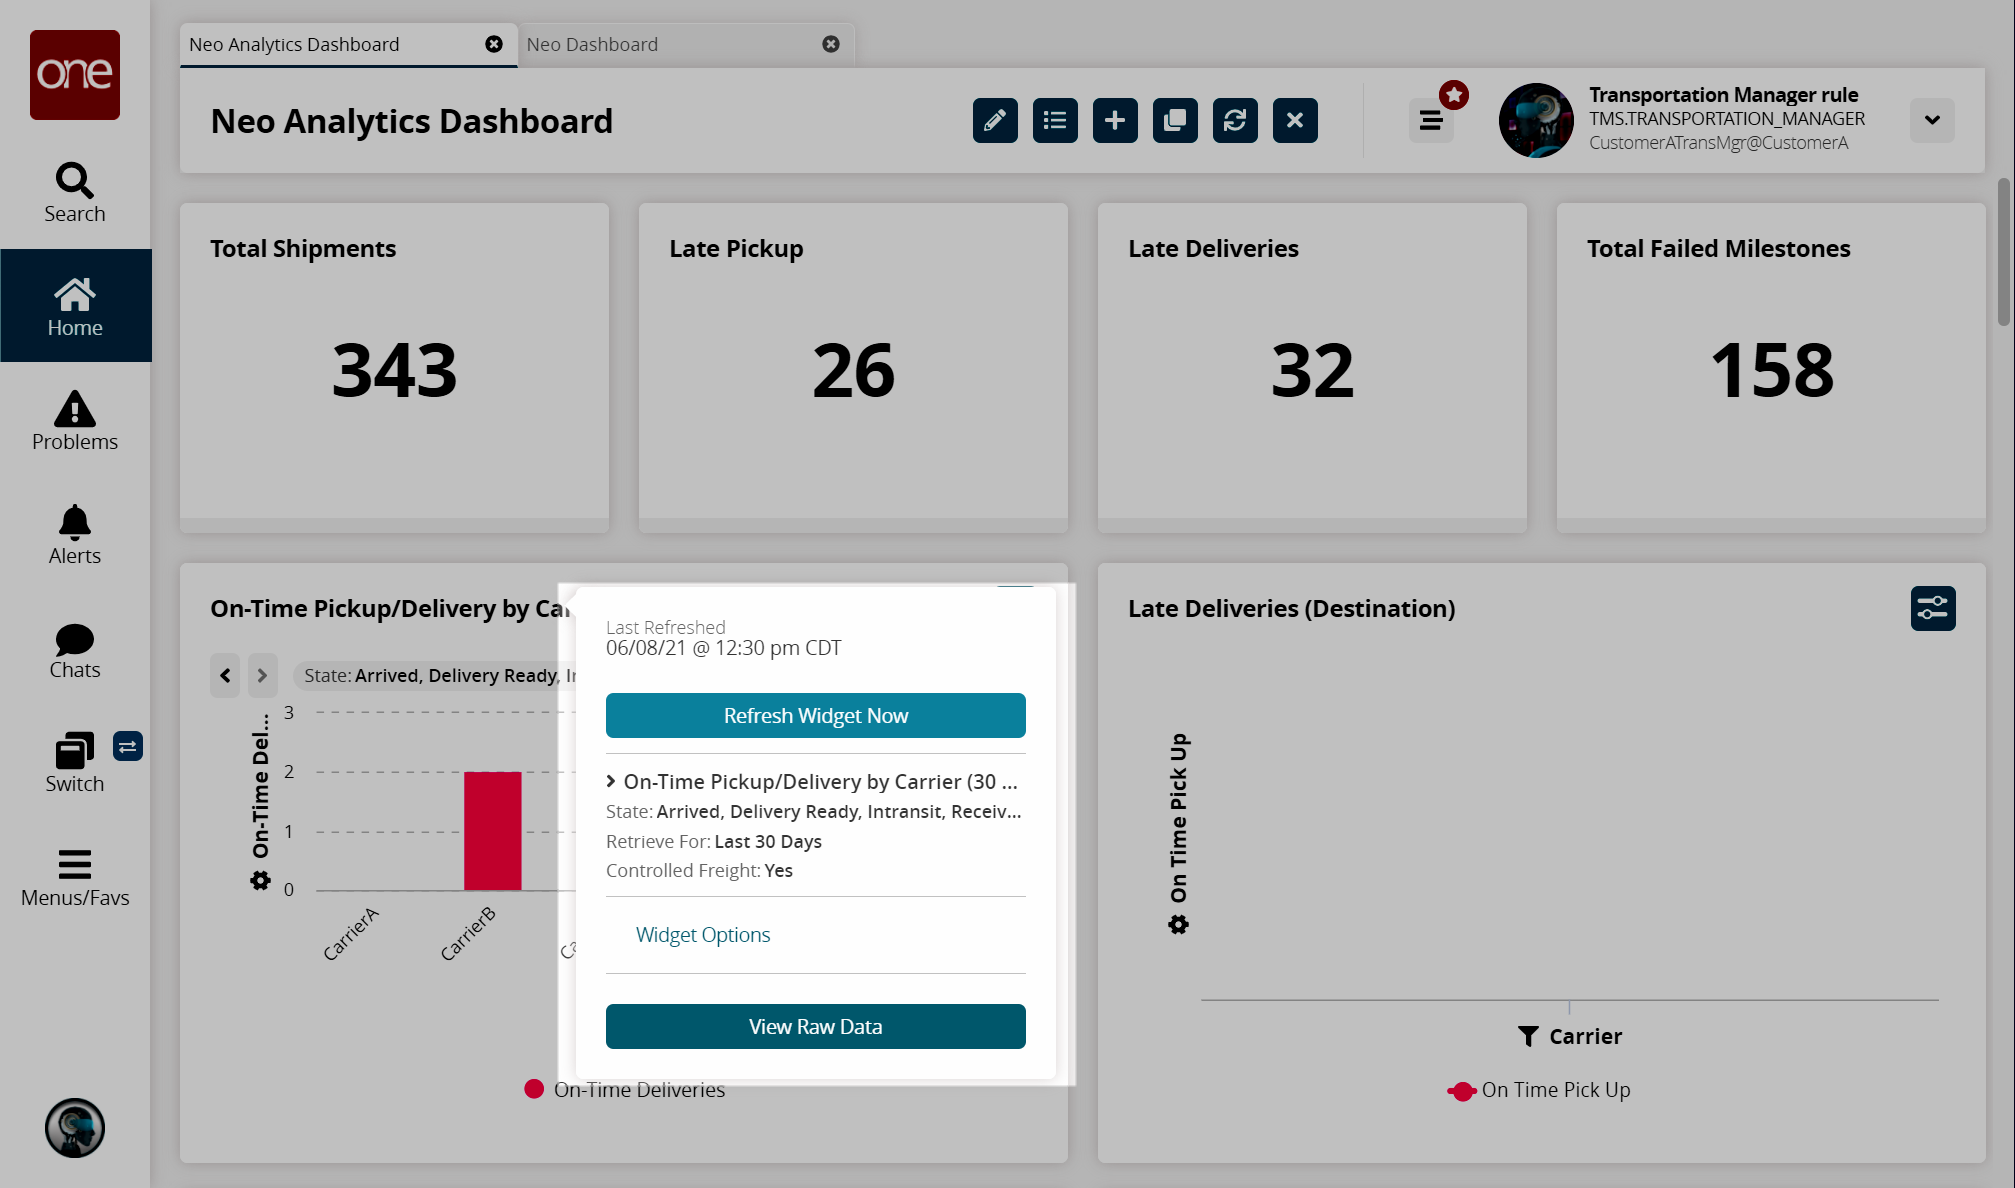
Task: Click the CarrierB red bar in chart
Action: (x=492, y=830)
